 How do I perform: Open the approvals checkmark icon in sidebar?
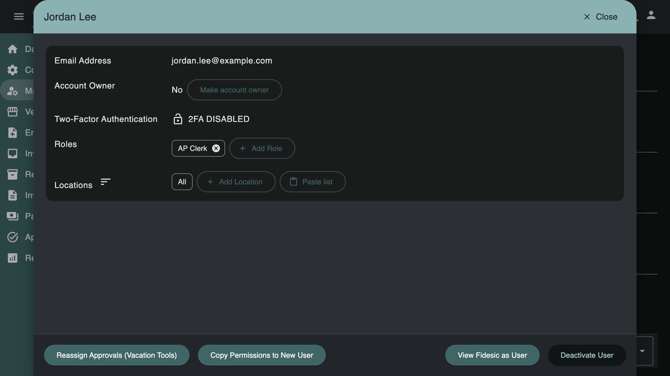[x=12, y=237]
